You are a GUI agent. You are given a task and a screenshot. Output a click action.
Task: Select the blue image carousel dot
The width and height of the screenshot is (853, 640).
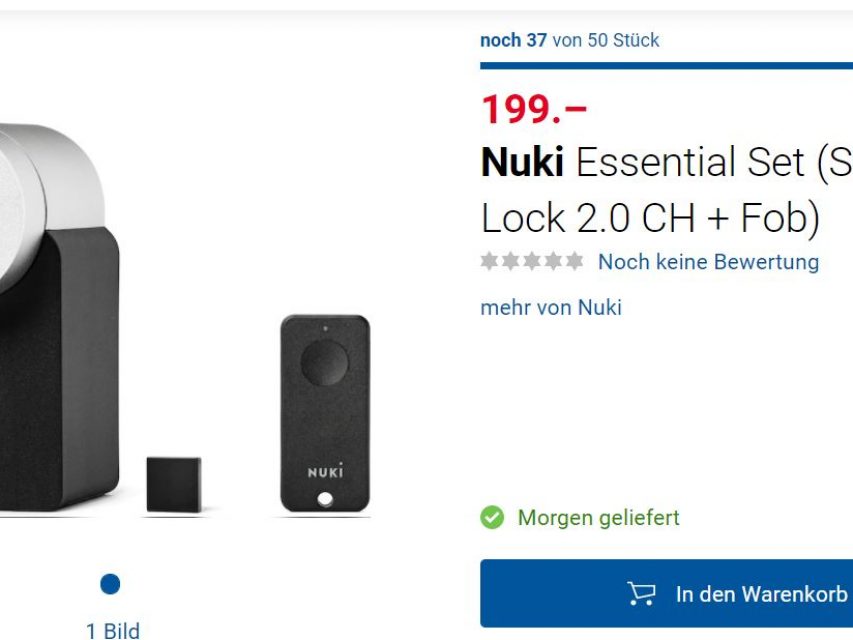click(110, 584)
